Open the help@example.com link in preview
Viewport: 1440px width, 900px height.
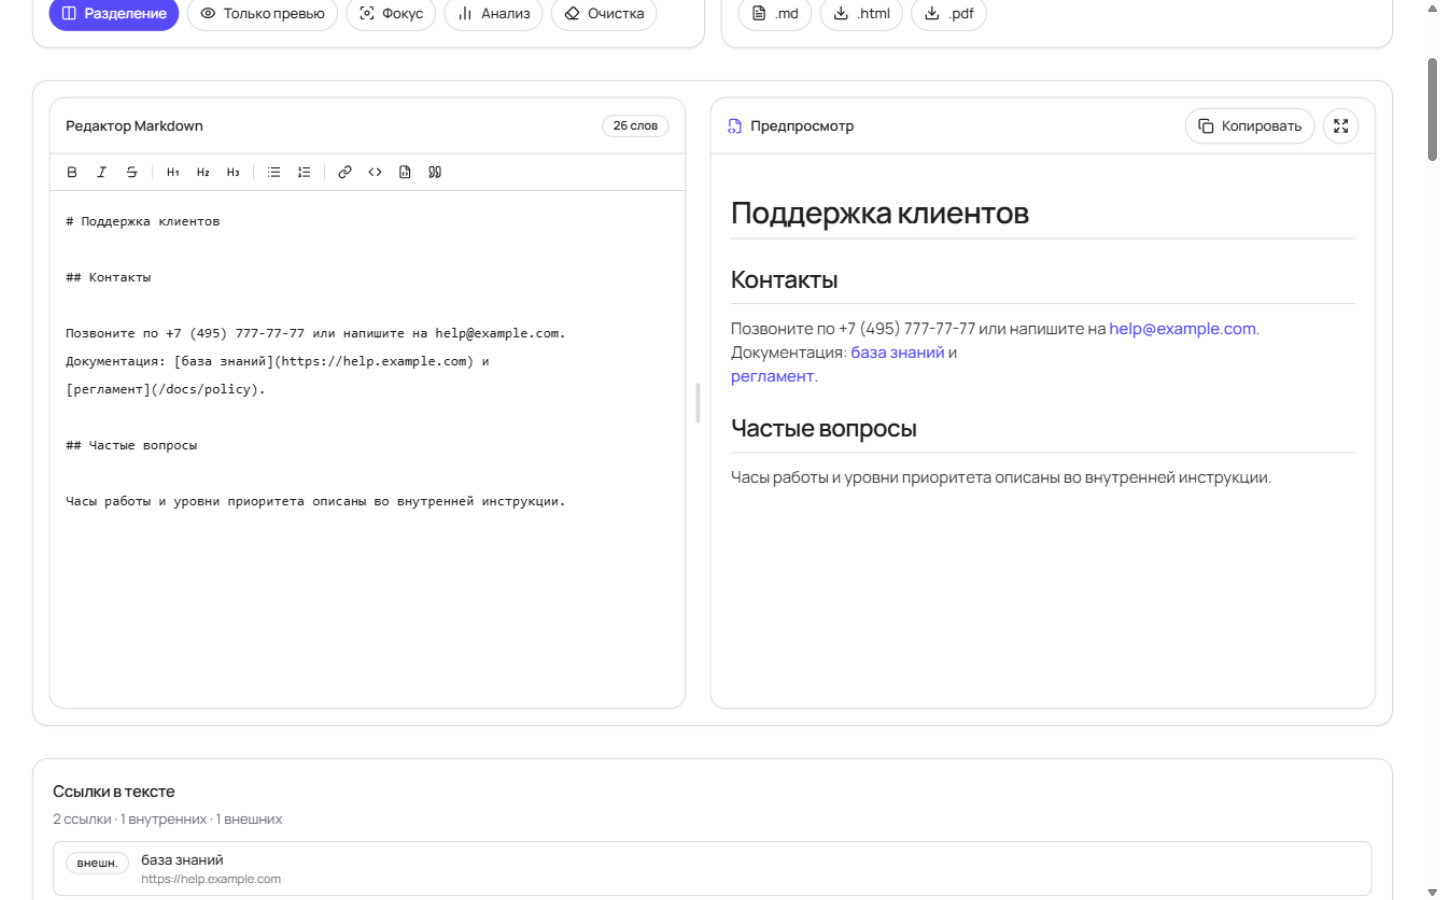pyautogui.click(x=1182, y=329)
